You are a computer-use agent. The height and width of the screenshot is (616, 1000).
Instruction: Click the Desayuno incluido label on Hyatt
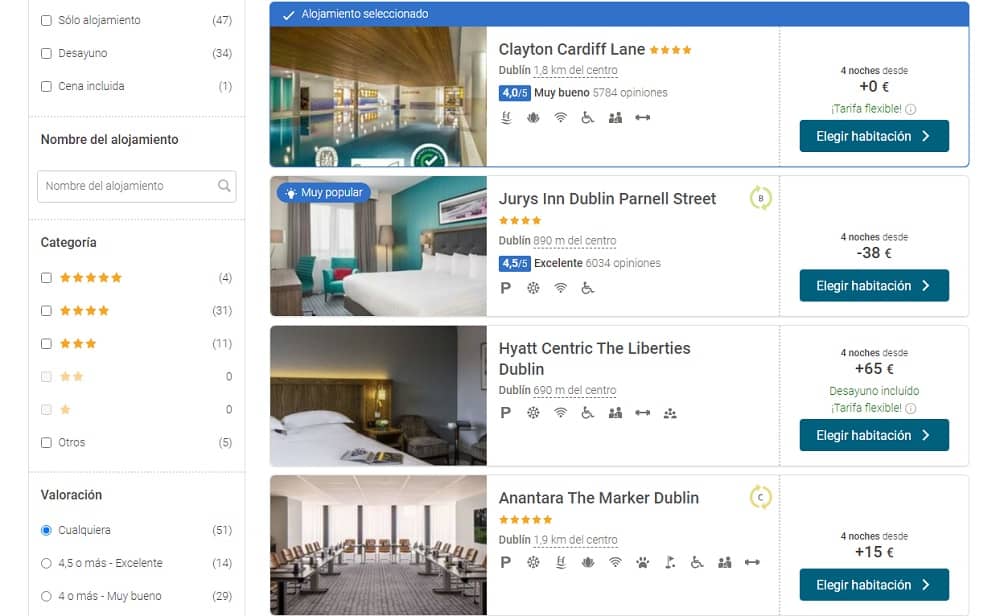click(874, 391)
